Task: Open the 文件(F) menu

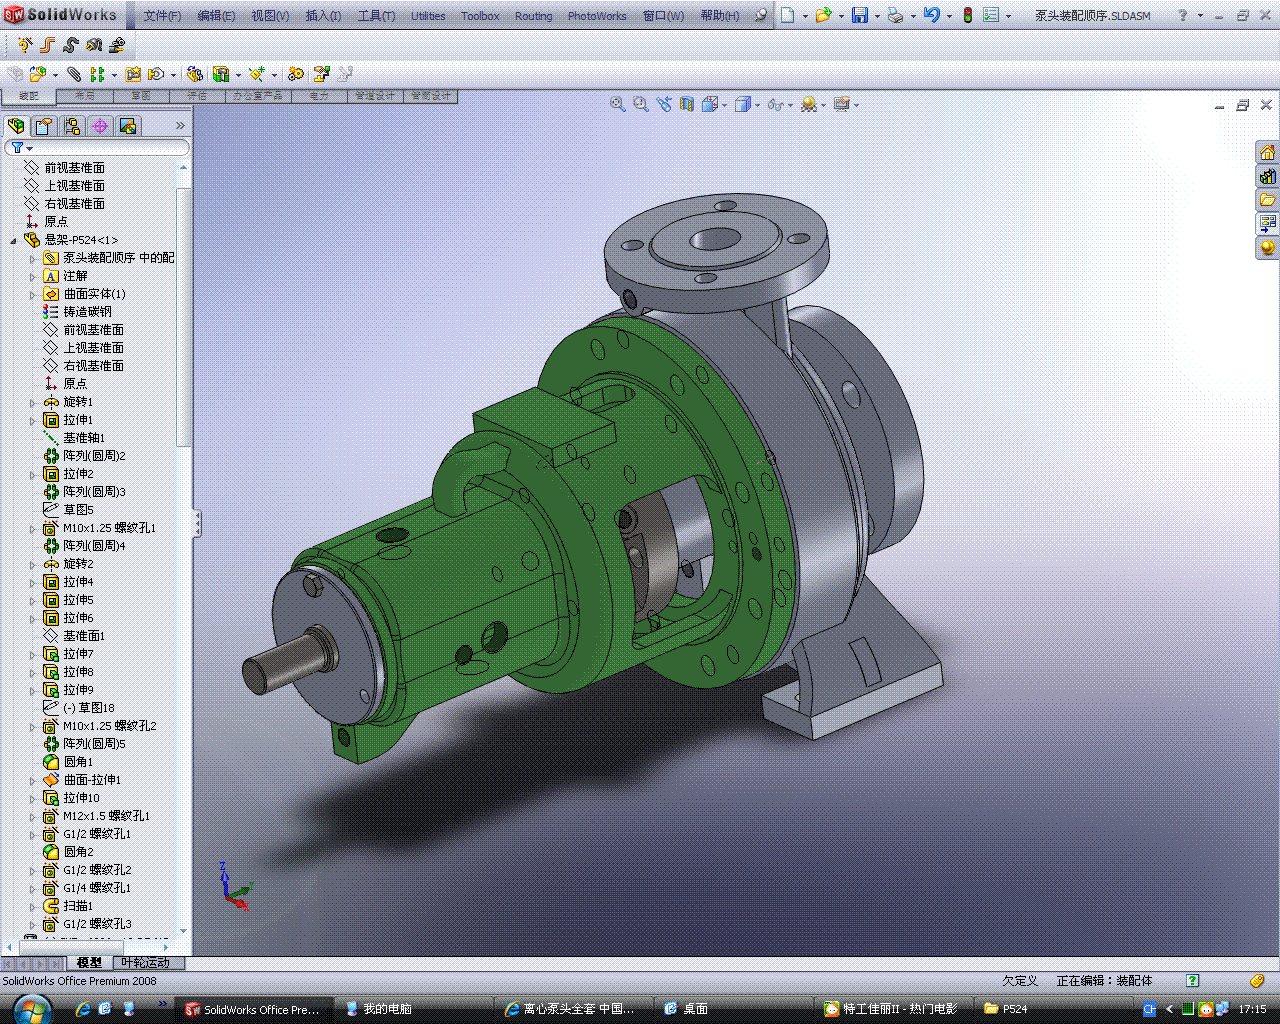Action: [x=162, y=16]
